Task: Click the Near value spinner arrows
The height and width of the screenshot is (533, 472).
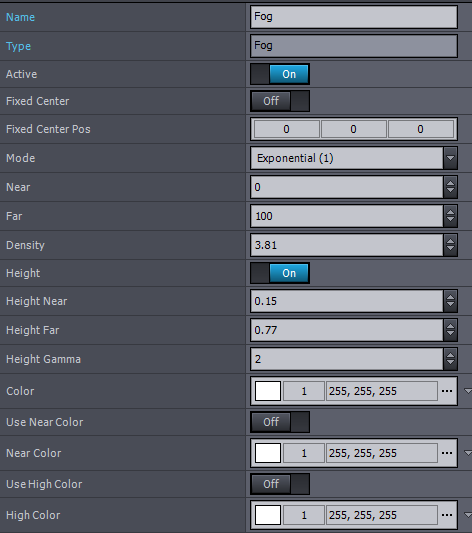Action: click(x=450, y=187)
